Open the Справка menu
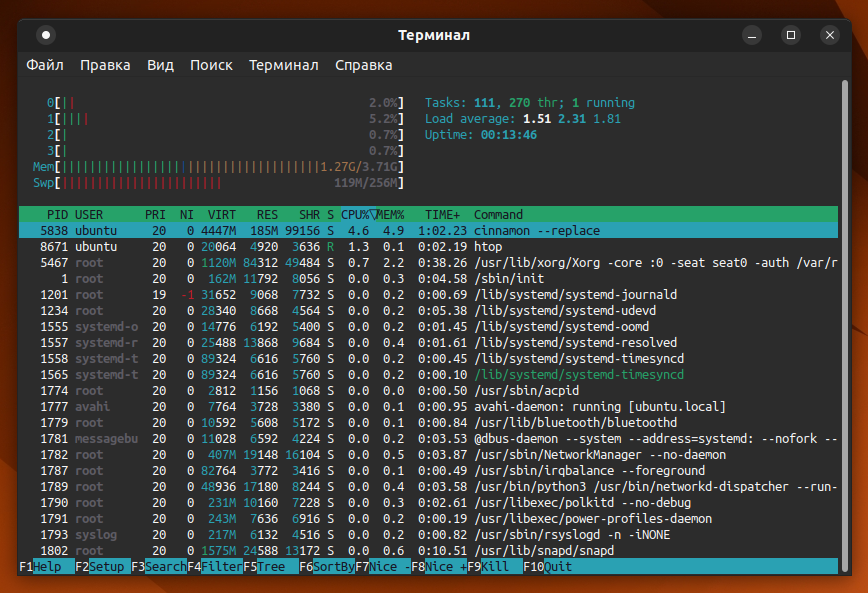Image resolution: width=868 pixels, height=593 pixels. pyautogui.click(x=364, y=65)
